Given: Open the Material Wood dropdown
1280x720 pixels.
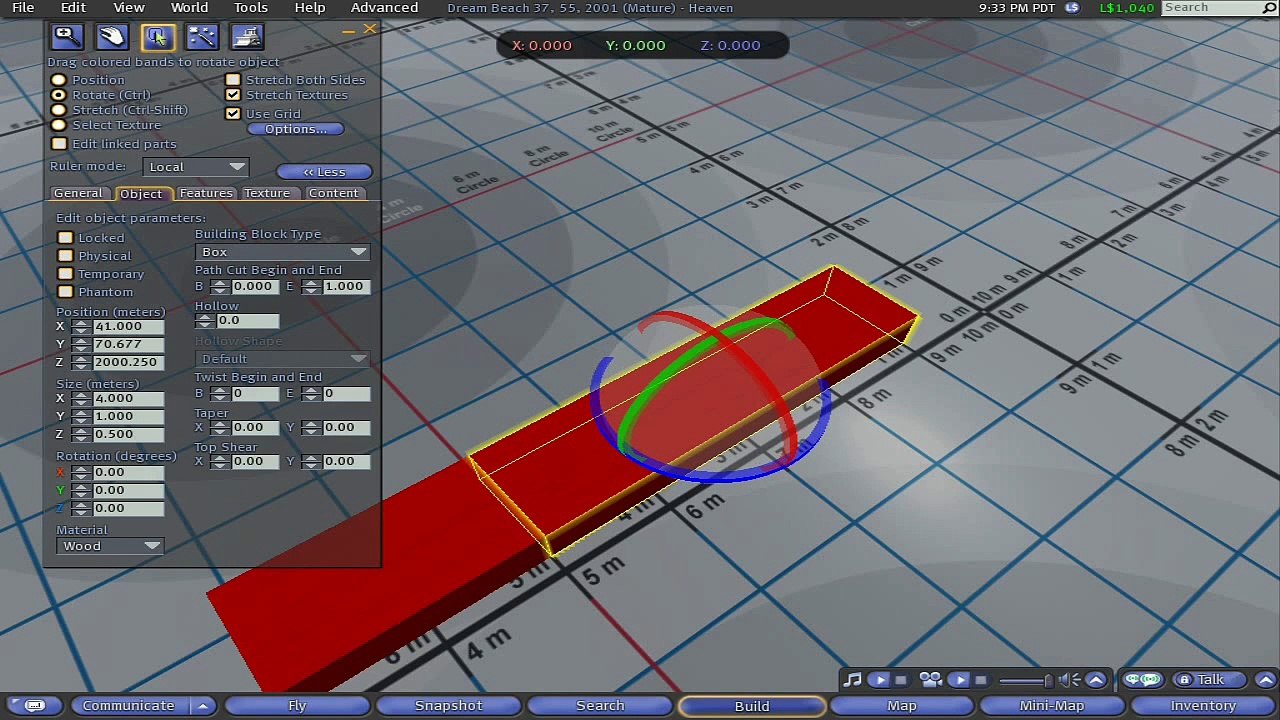Looking at the screenshot, I should 110,546.
